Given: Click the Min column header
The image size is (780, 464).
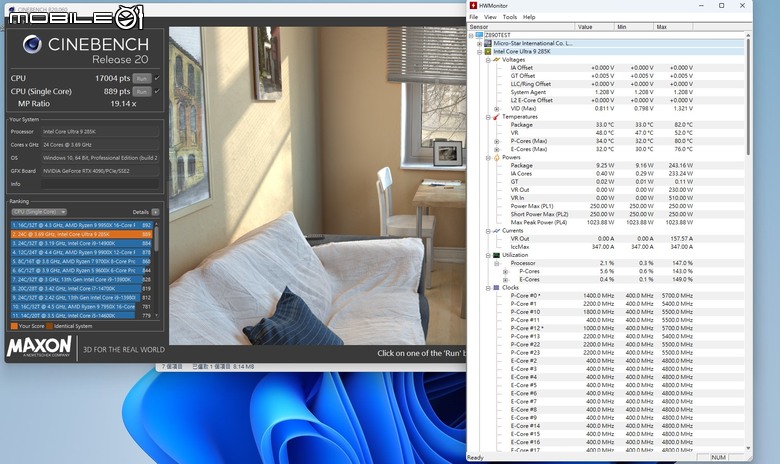Looking at the screenshot, I should (x=633, y=27).
